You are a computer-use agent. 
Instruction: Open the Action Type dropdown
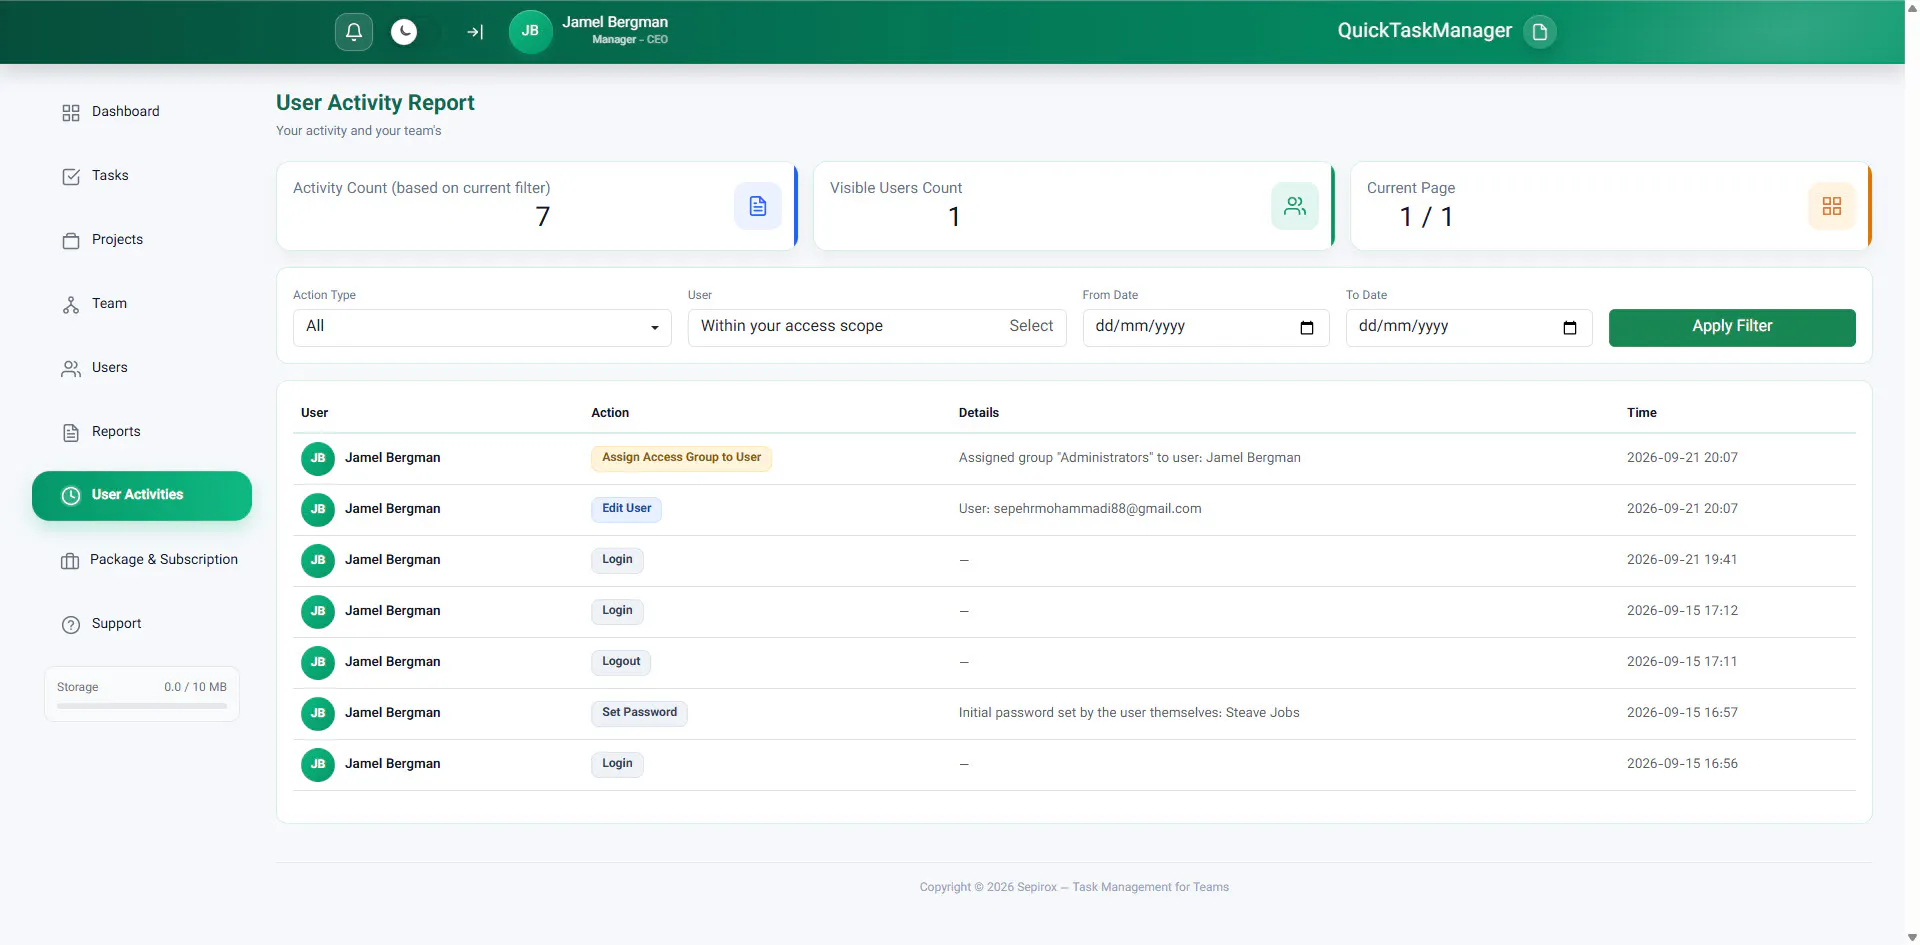point(482,327)
